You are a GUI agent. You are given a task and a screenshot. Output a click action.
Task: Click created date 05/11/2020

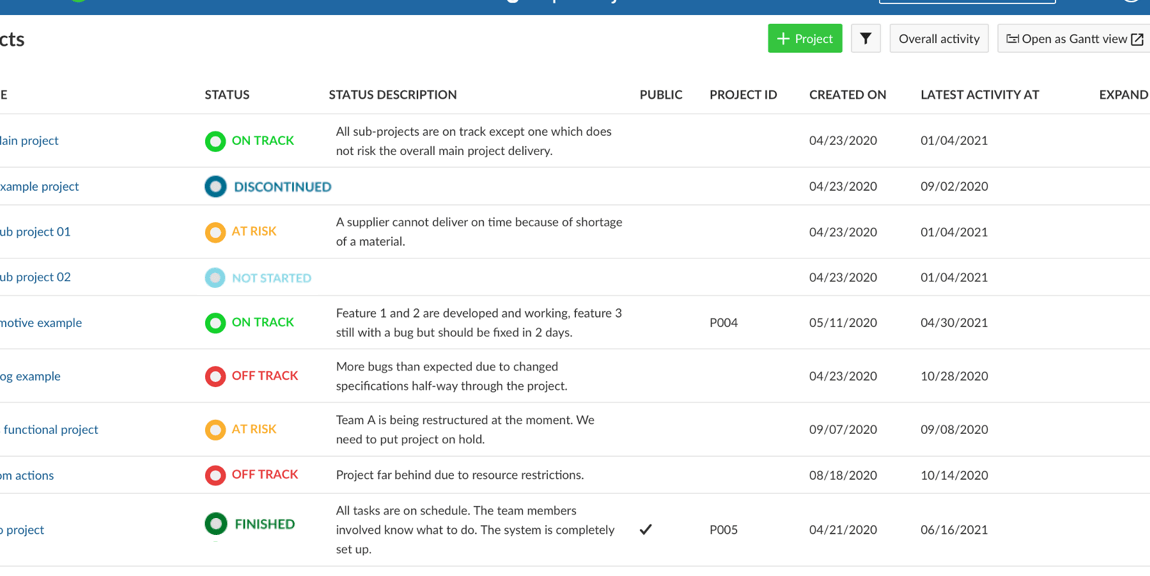[x=843, y=322]
